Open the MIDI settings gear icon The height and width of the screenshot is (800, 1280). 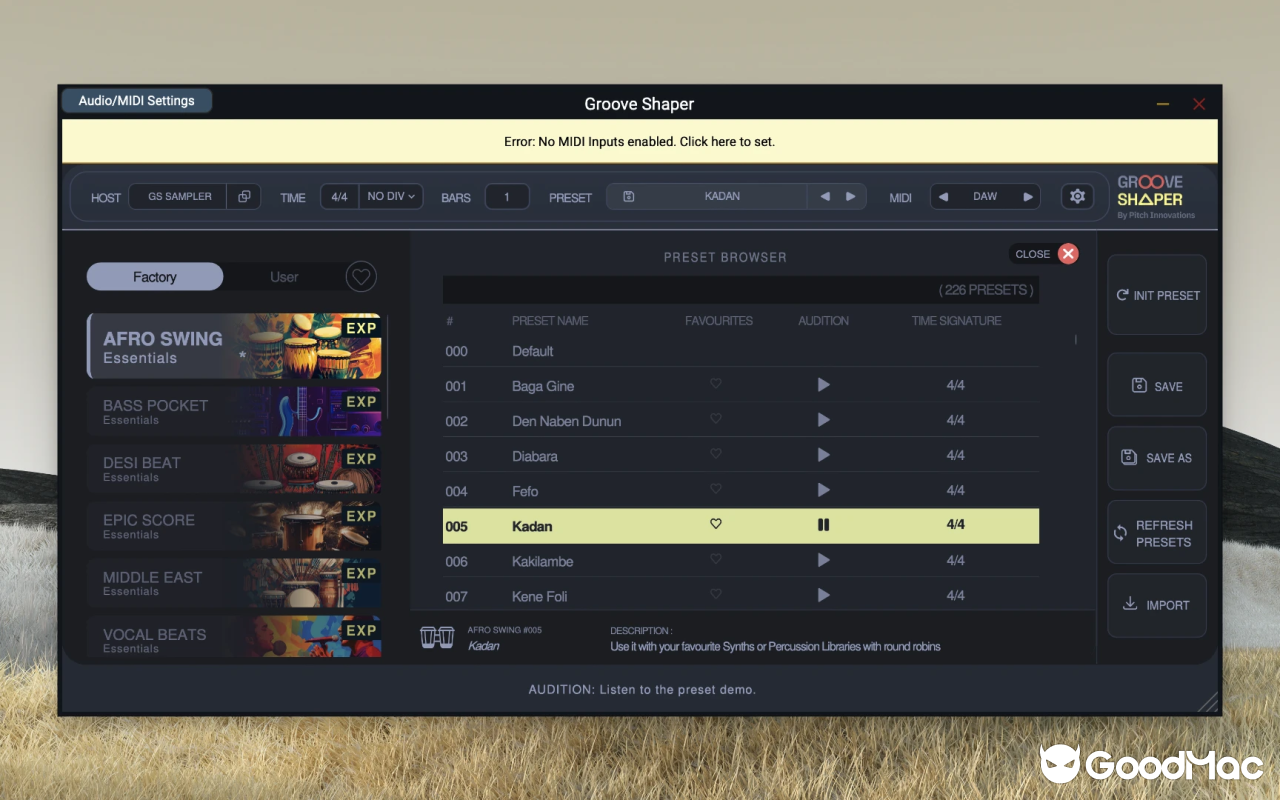point(1077,196)
